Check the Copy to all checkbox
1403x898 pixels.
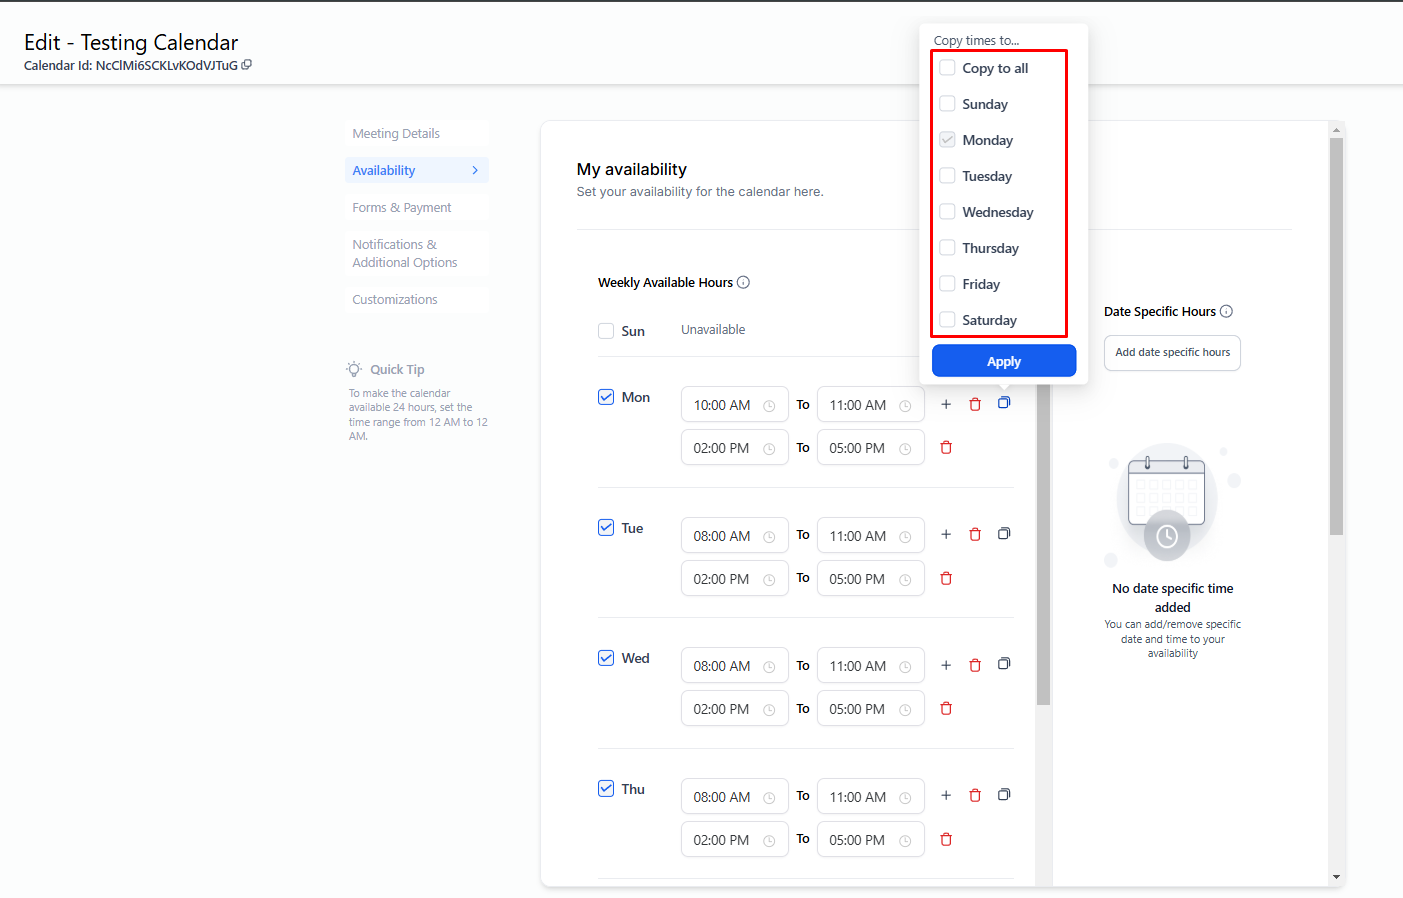[947, 68]
